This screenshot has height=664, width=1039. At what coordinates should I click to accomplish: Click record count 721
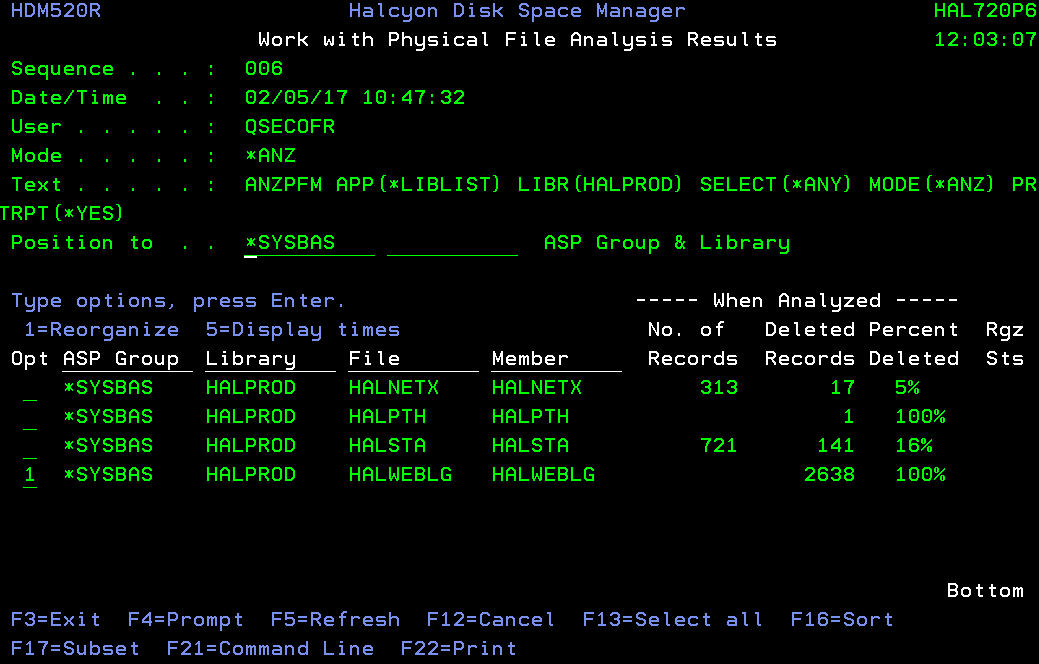(x=719, y=445)
